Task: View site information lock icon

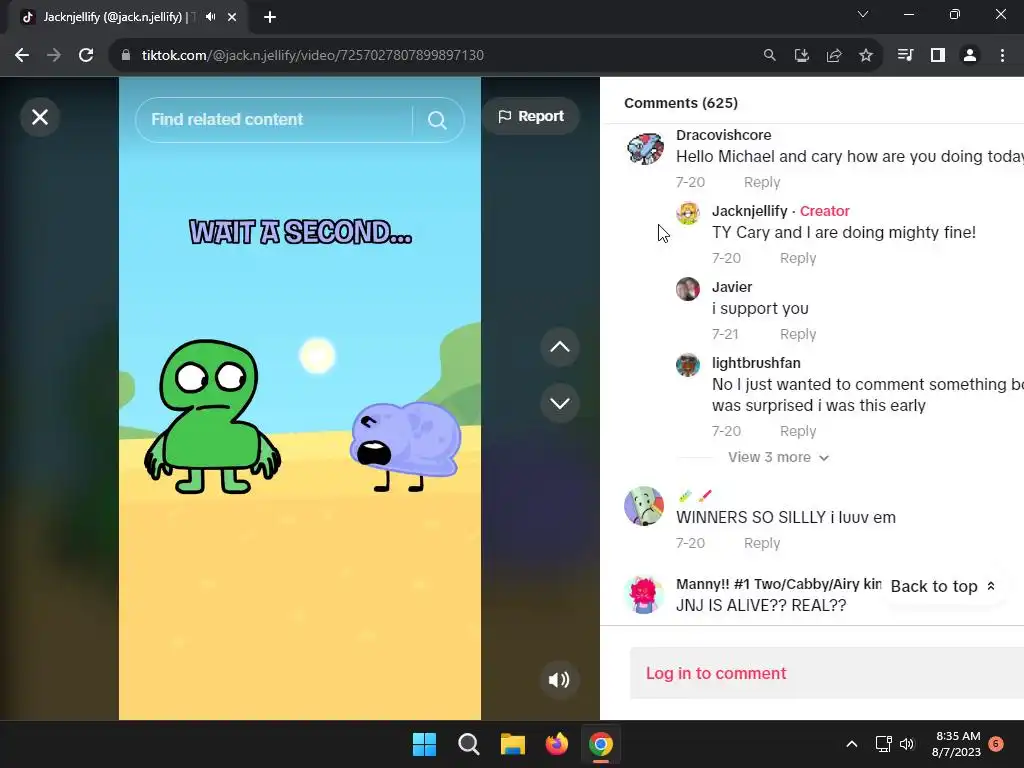Action: click(126, 56)
